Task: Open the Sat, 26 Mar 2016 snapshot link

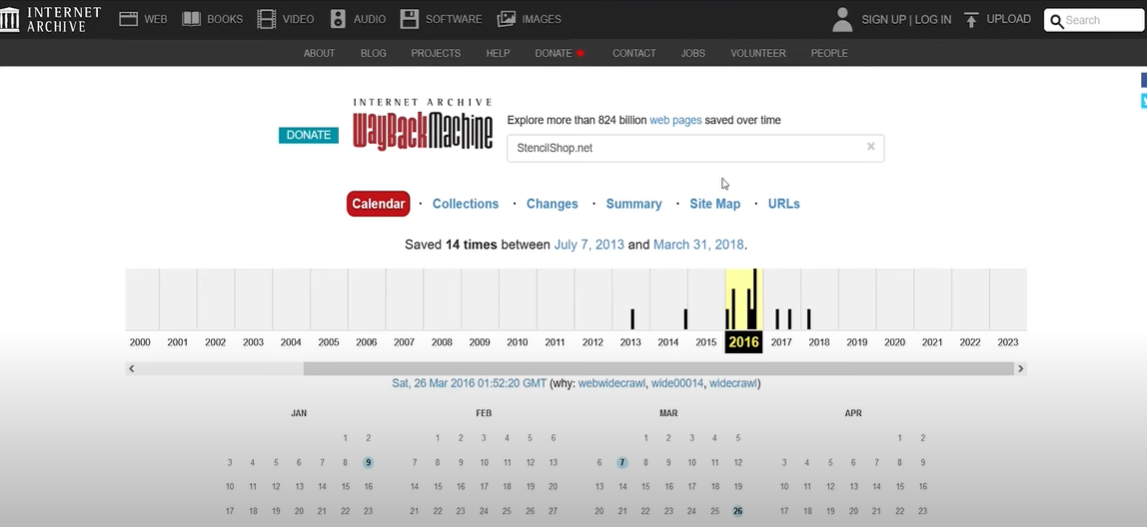Action: 469,383
